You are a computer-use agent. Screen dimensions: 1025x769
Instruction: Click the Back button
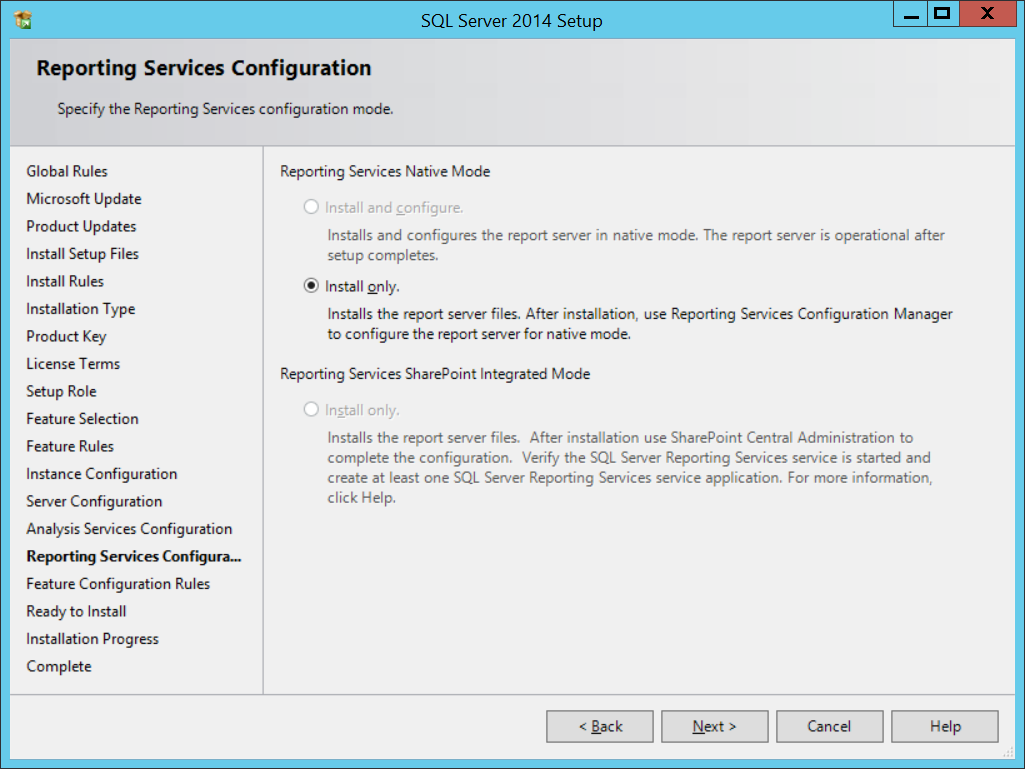coord(599,727)
